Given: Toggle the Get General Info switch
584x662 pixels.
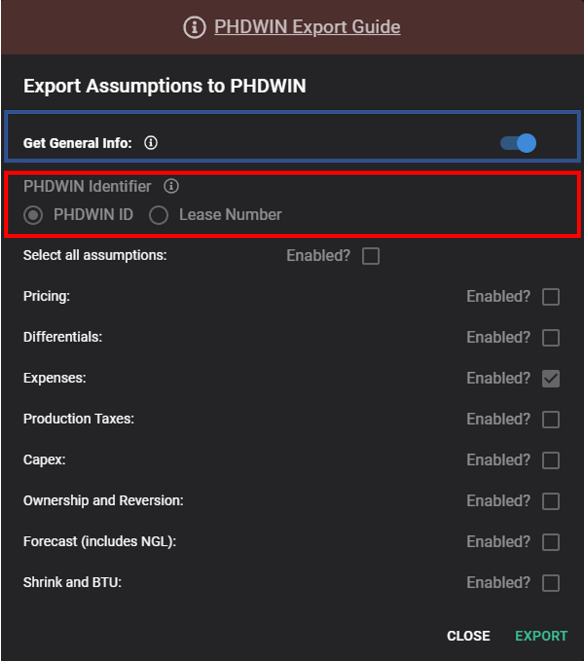Looking at the screenshot, I should pos(518,143).
